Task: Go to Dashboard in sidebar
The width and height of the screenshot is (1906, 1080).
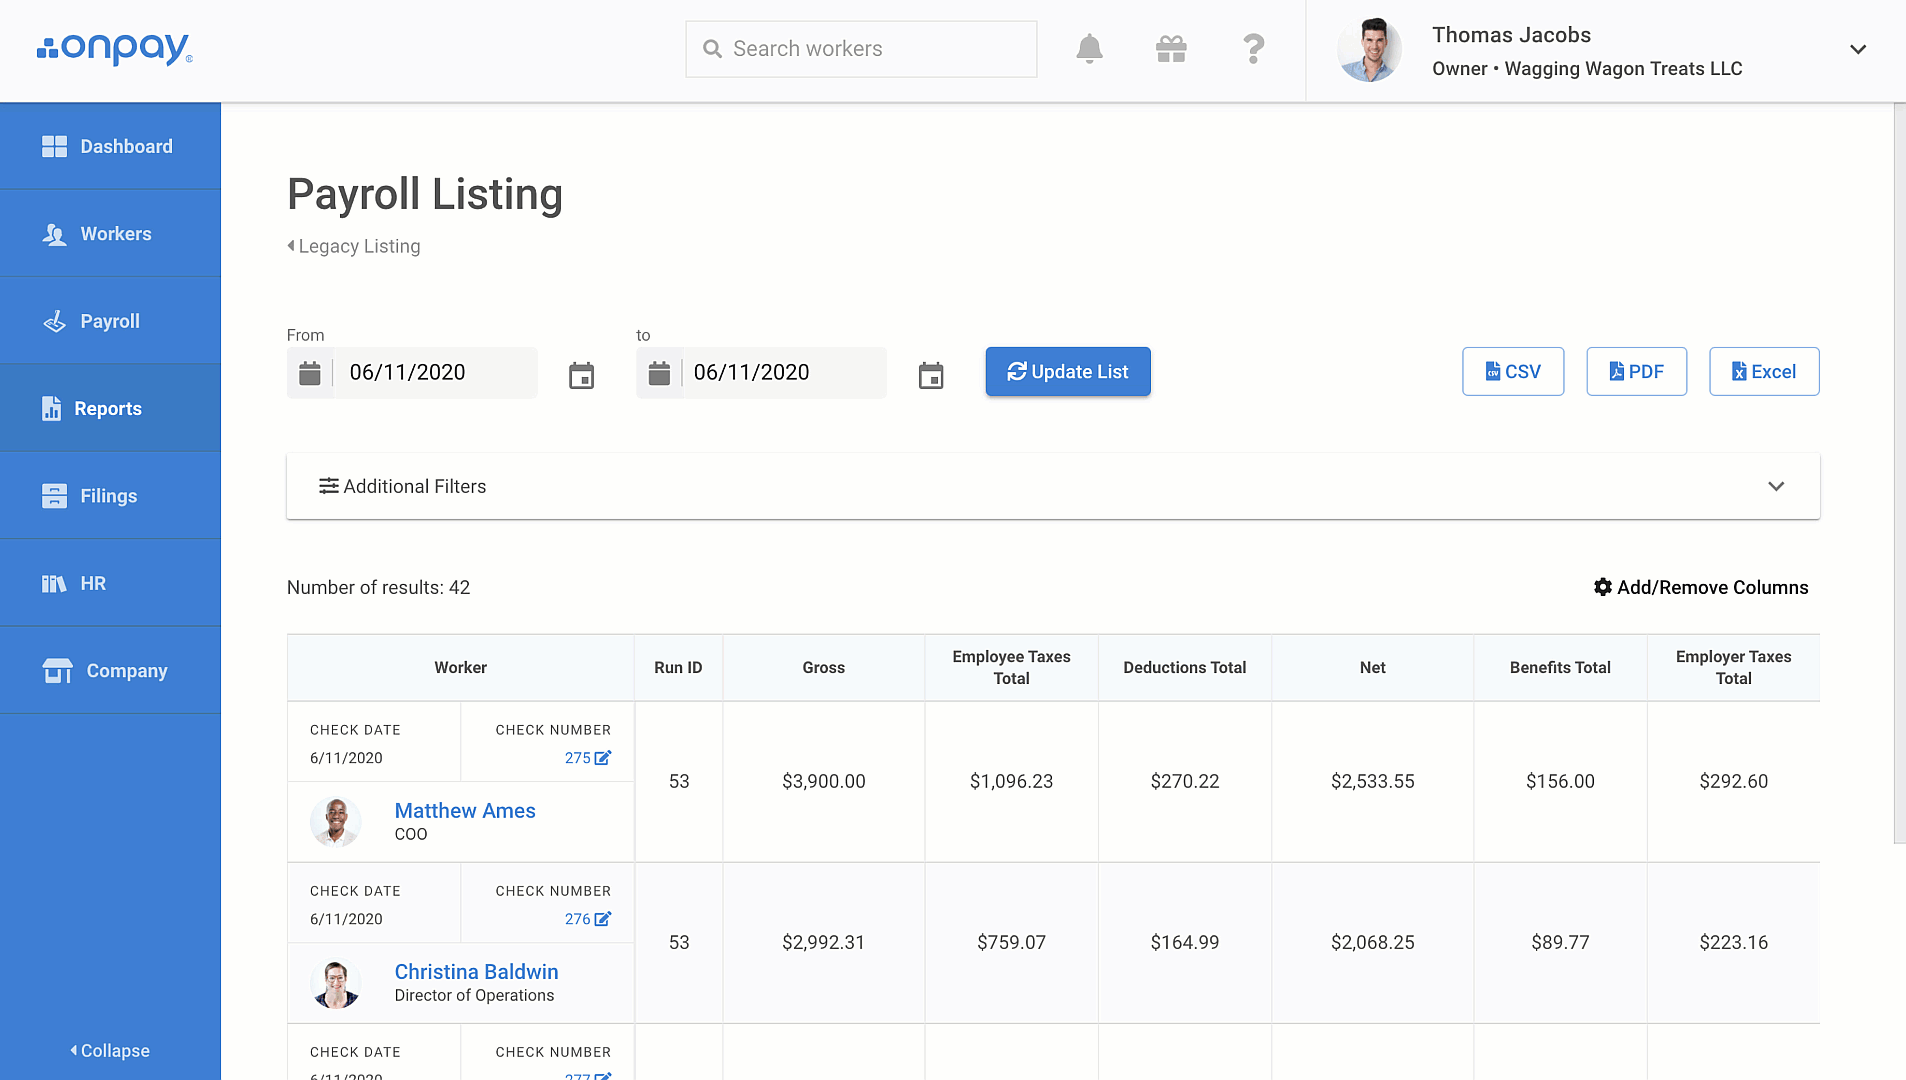Action: click(x=110, y=146)
